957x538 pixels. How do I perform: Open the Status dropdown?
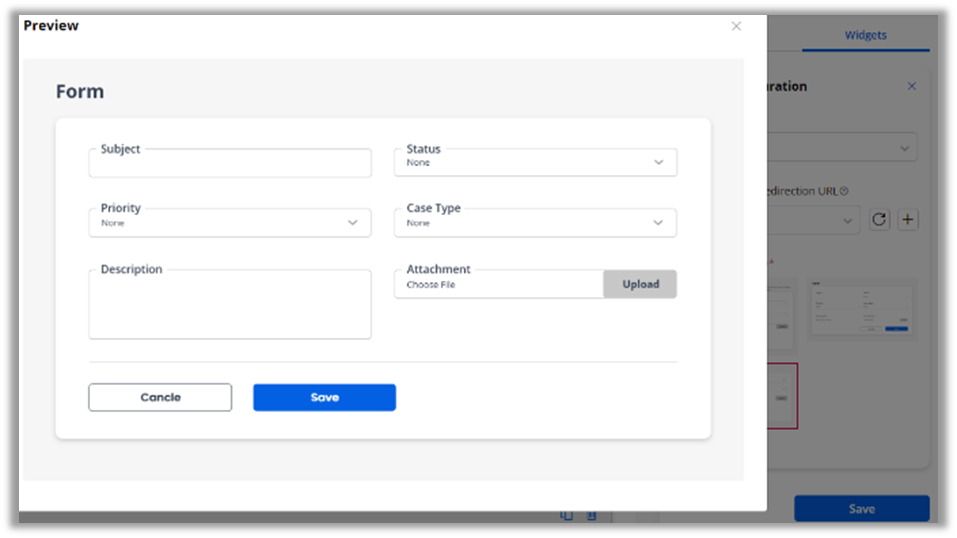[535, 162]
